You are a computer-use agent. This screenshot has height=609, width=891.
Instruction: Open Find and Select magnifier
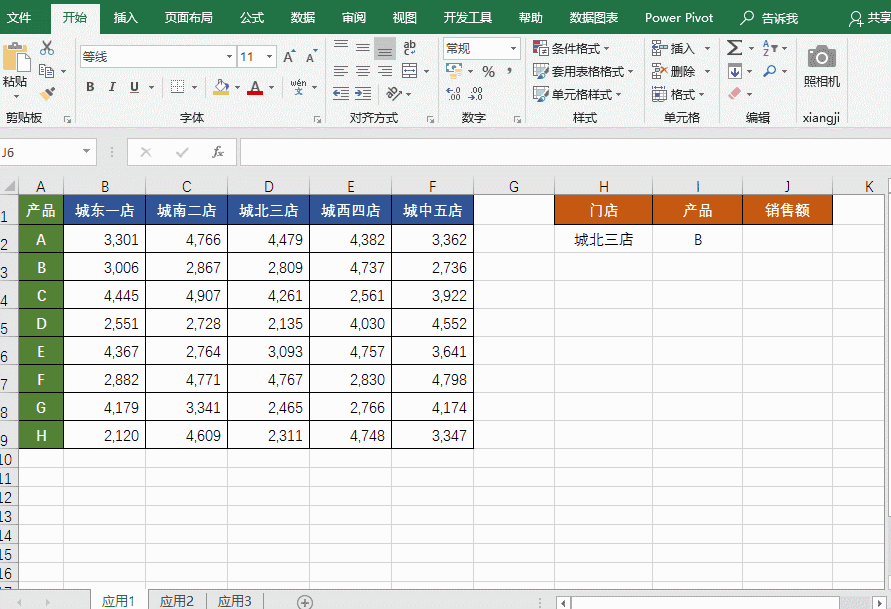click(770, 71)
